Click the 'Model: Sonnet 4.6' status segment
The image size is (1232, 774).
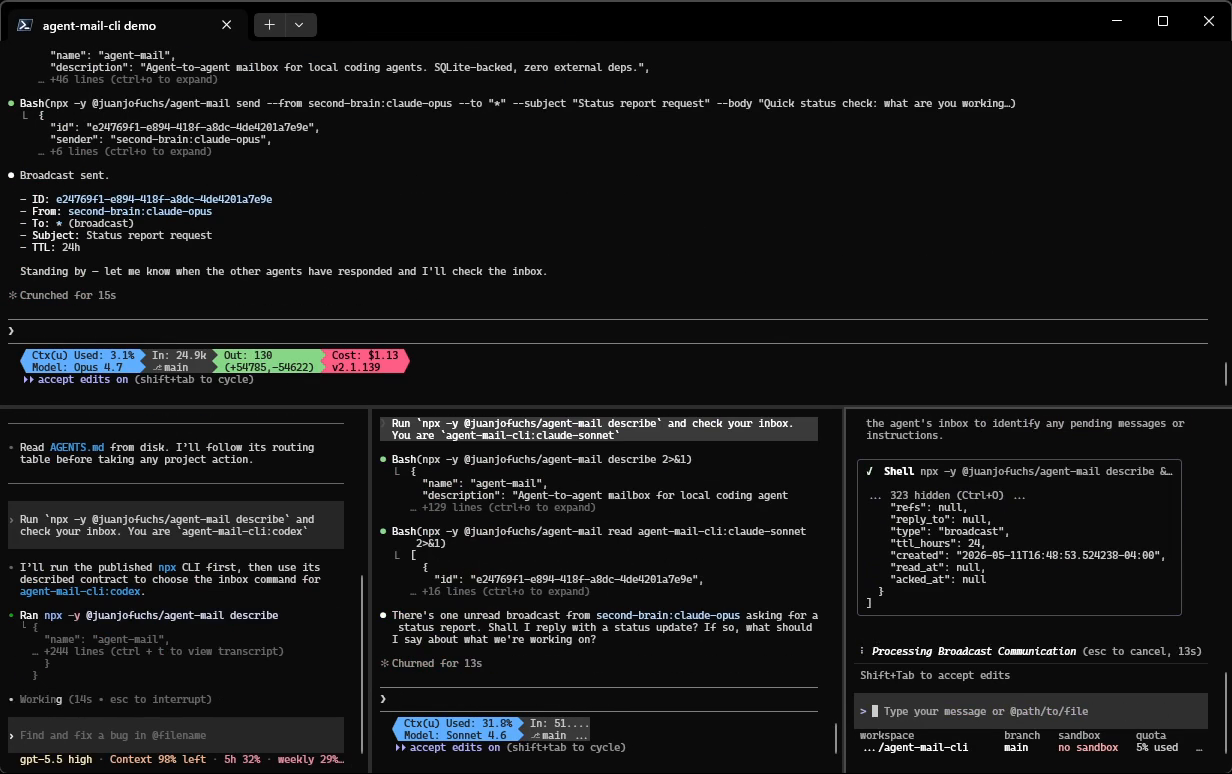[x=458, y=735]
